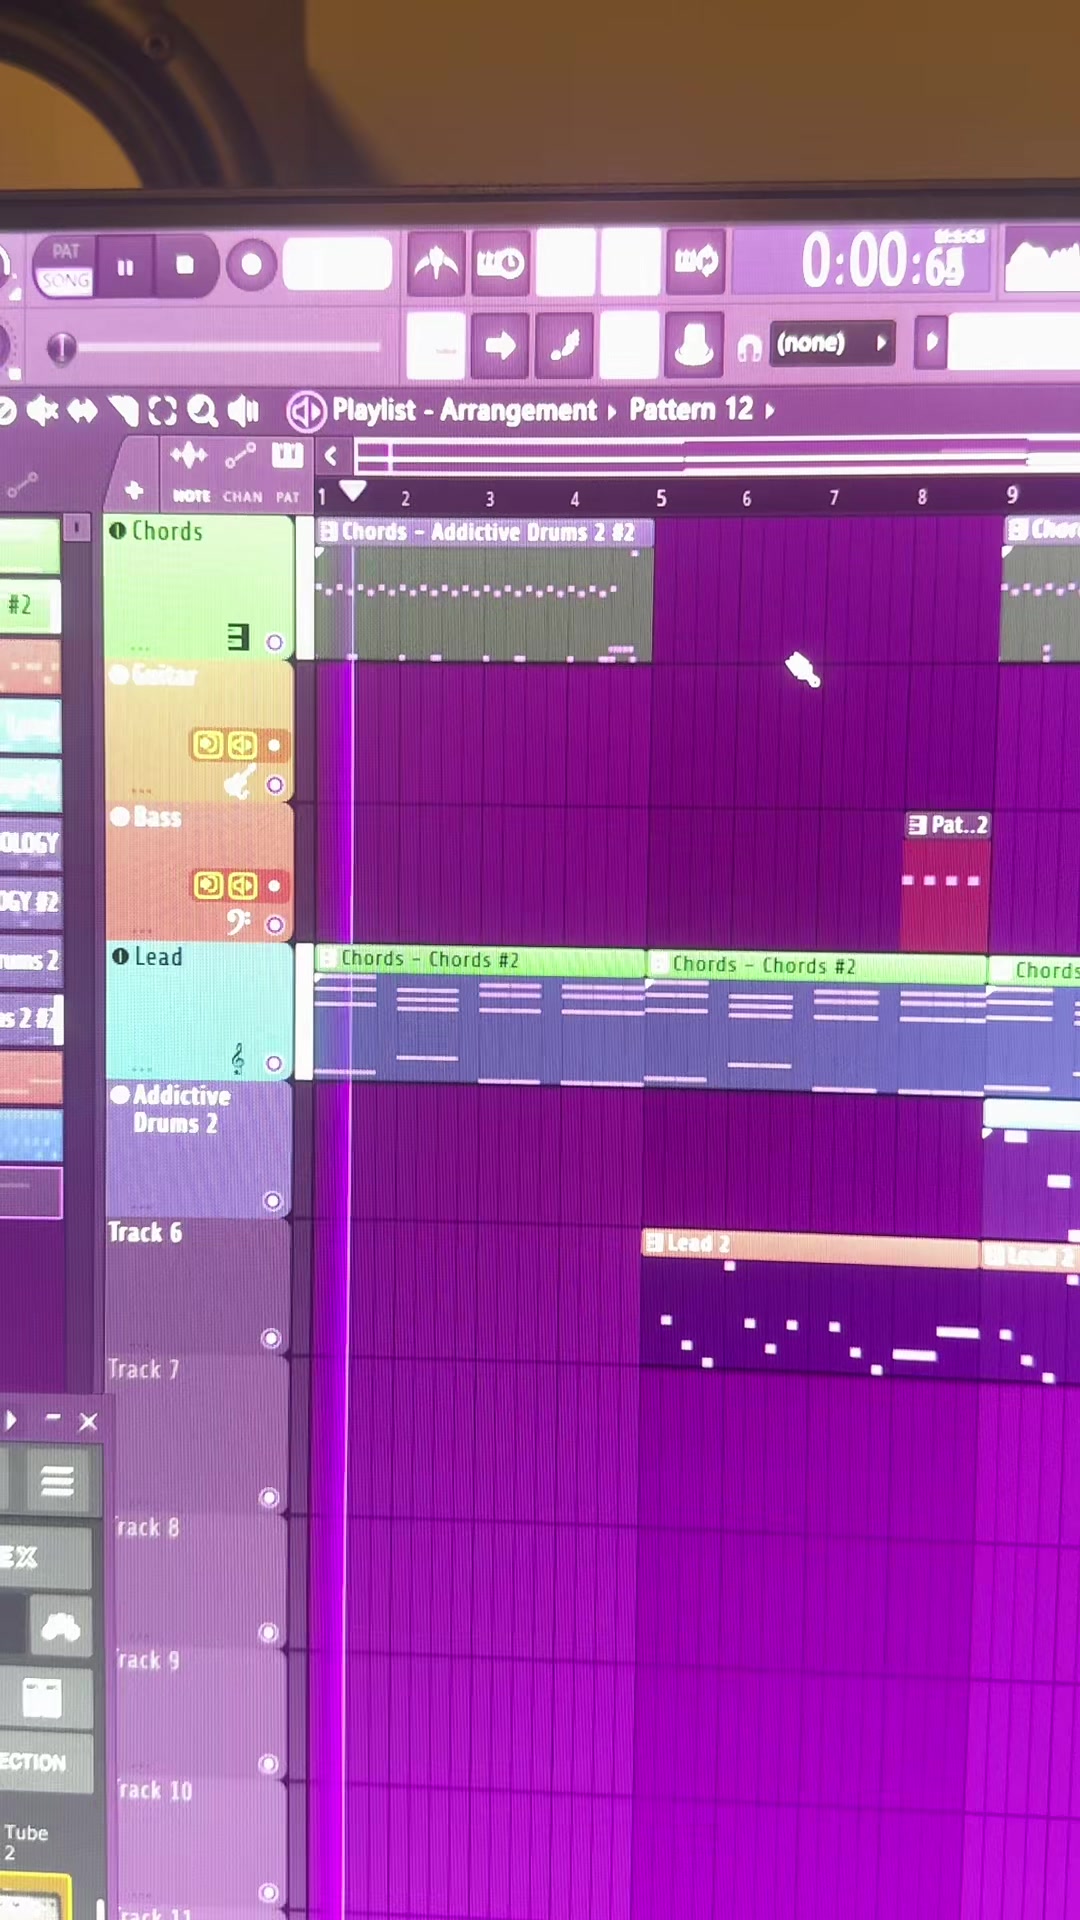The height and width of the screenshot is (1920, 1080).
Task: Expand the arrow after Pattern 12
Action: (769, 410)
